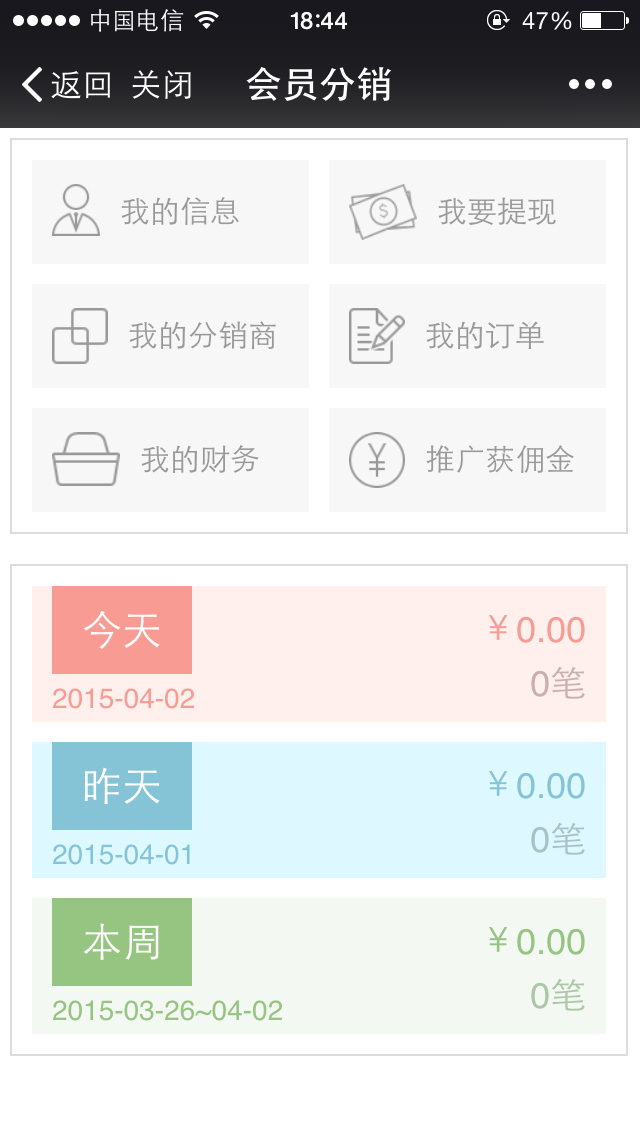Open 我的财务 via the basket icon
Screen dimensions: 640x1136
pyautogui.click(x=84, y=458)
